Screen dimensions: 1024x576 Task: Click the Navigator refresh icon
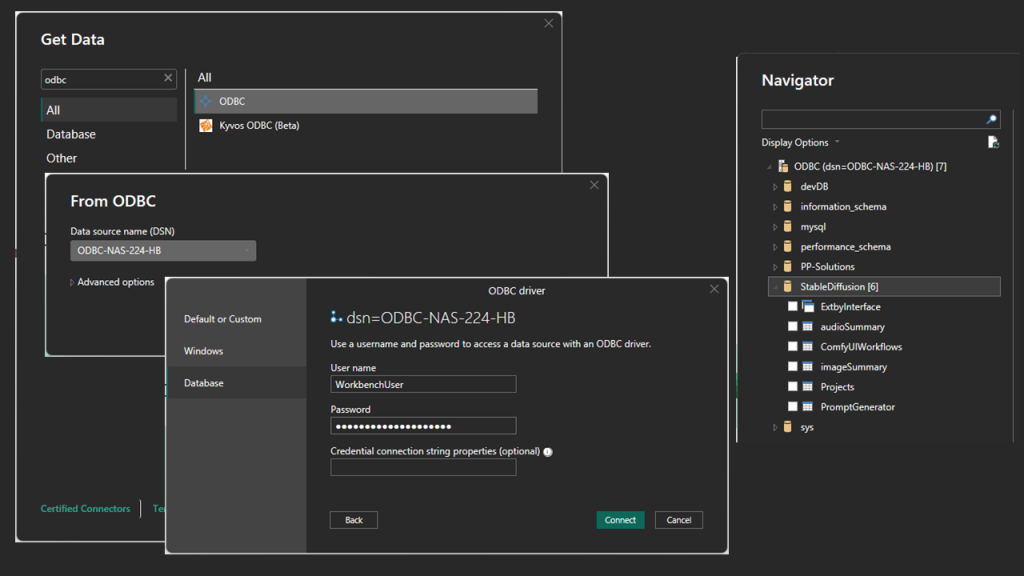tap(993, 143)
